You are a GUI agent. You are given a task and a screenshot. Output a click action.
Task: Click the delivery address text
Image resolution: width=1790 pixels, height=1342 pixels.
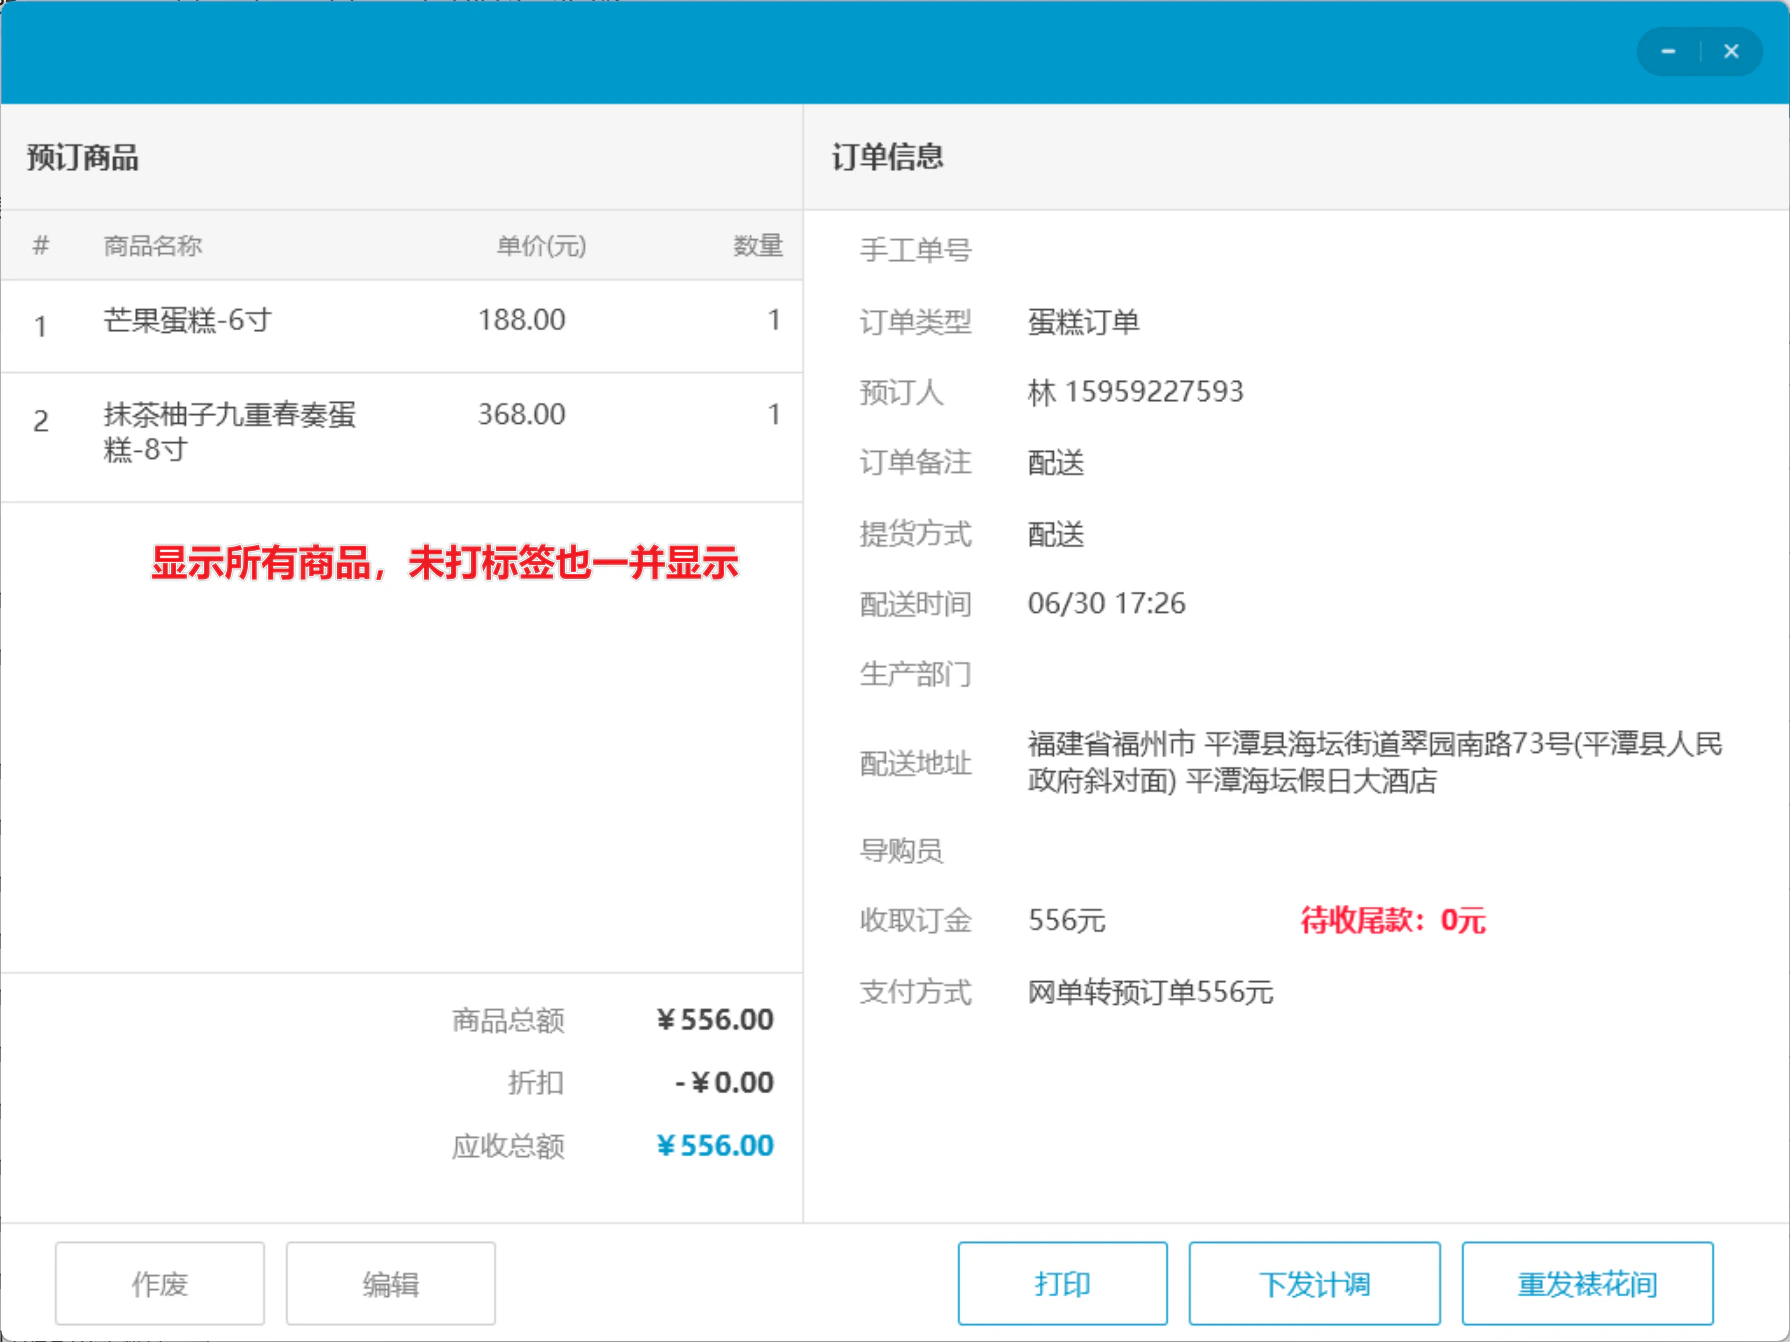point(1375,762)
